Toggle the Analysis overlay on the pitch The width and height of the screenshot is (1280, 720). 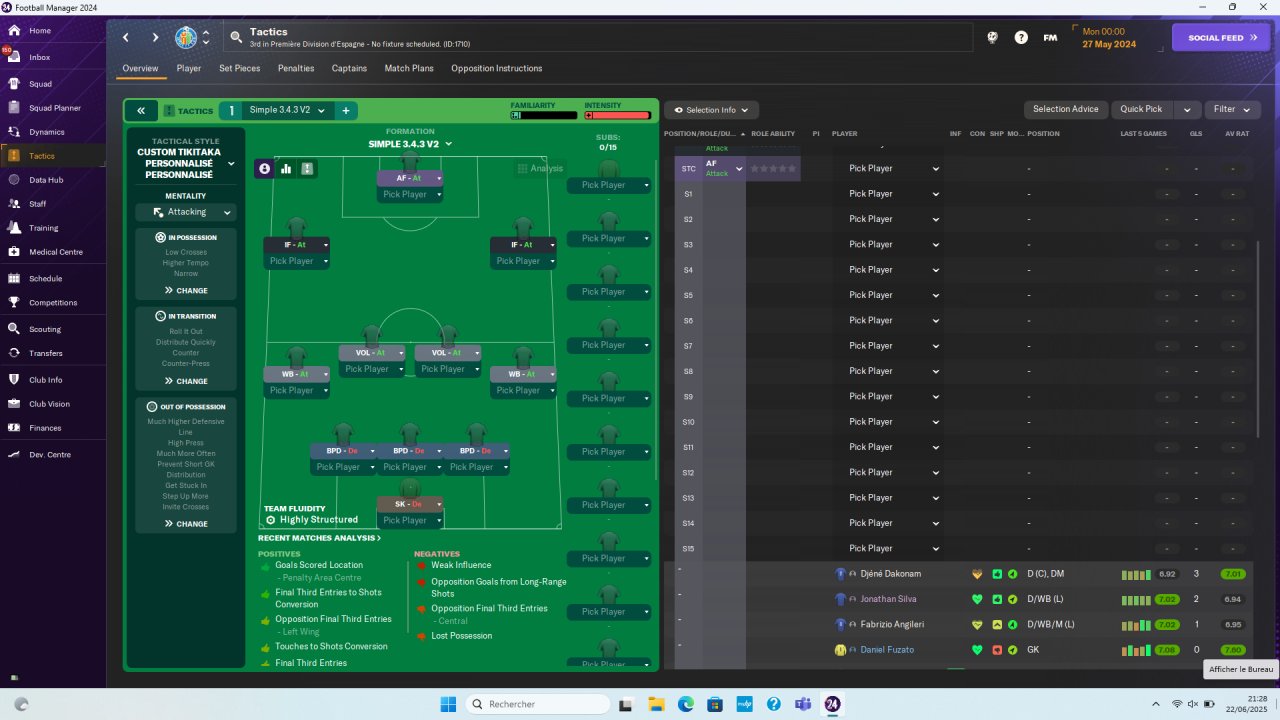pyautogui.click(x=540, y=169)
